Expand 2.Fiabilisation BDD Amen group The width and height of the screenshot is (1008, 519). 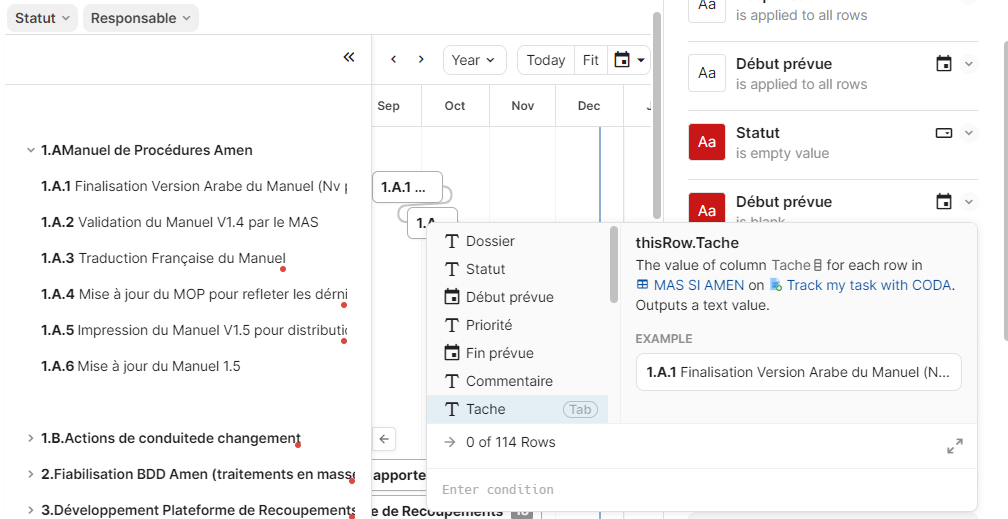click(x=30, y=474)
